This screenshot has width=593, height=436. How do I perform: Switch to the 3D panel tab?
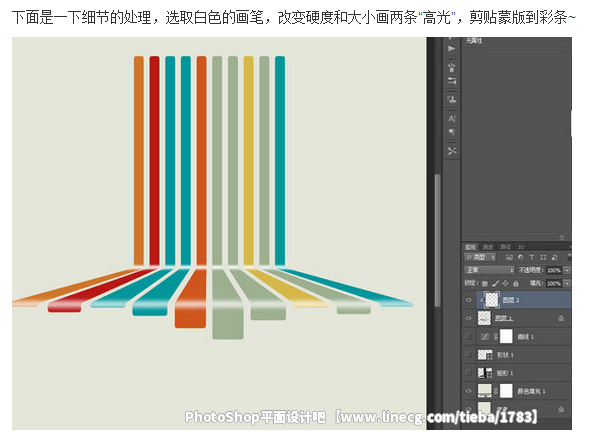click(x=521, y=247)
